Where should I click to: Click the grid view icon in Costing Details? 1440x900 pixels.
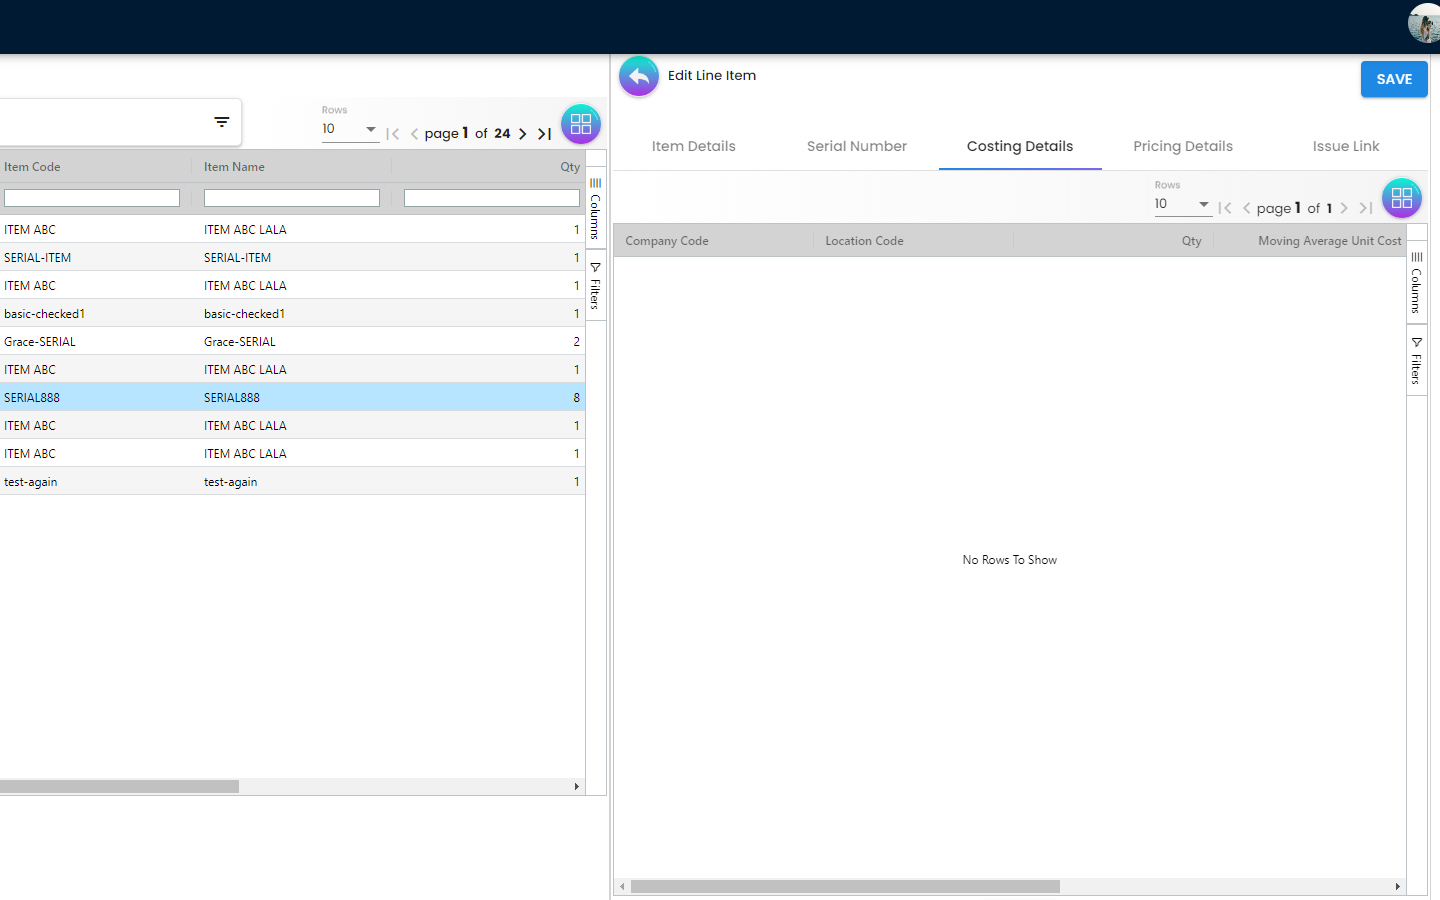1401,198
